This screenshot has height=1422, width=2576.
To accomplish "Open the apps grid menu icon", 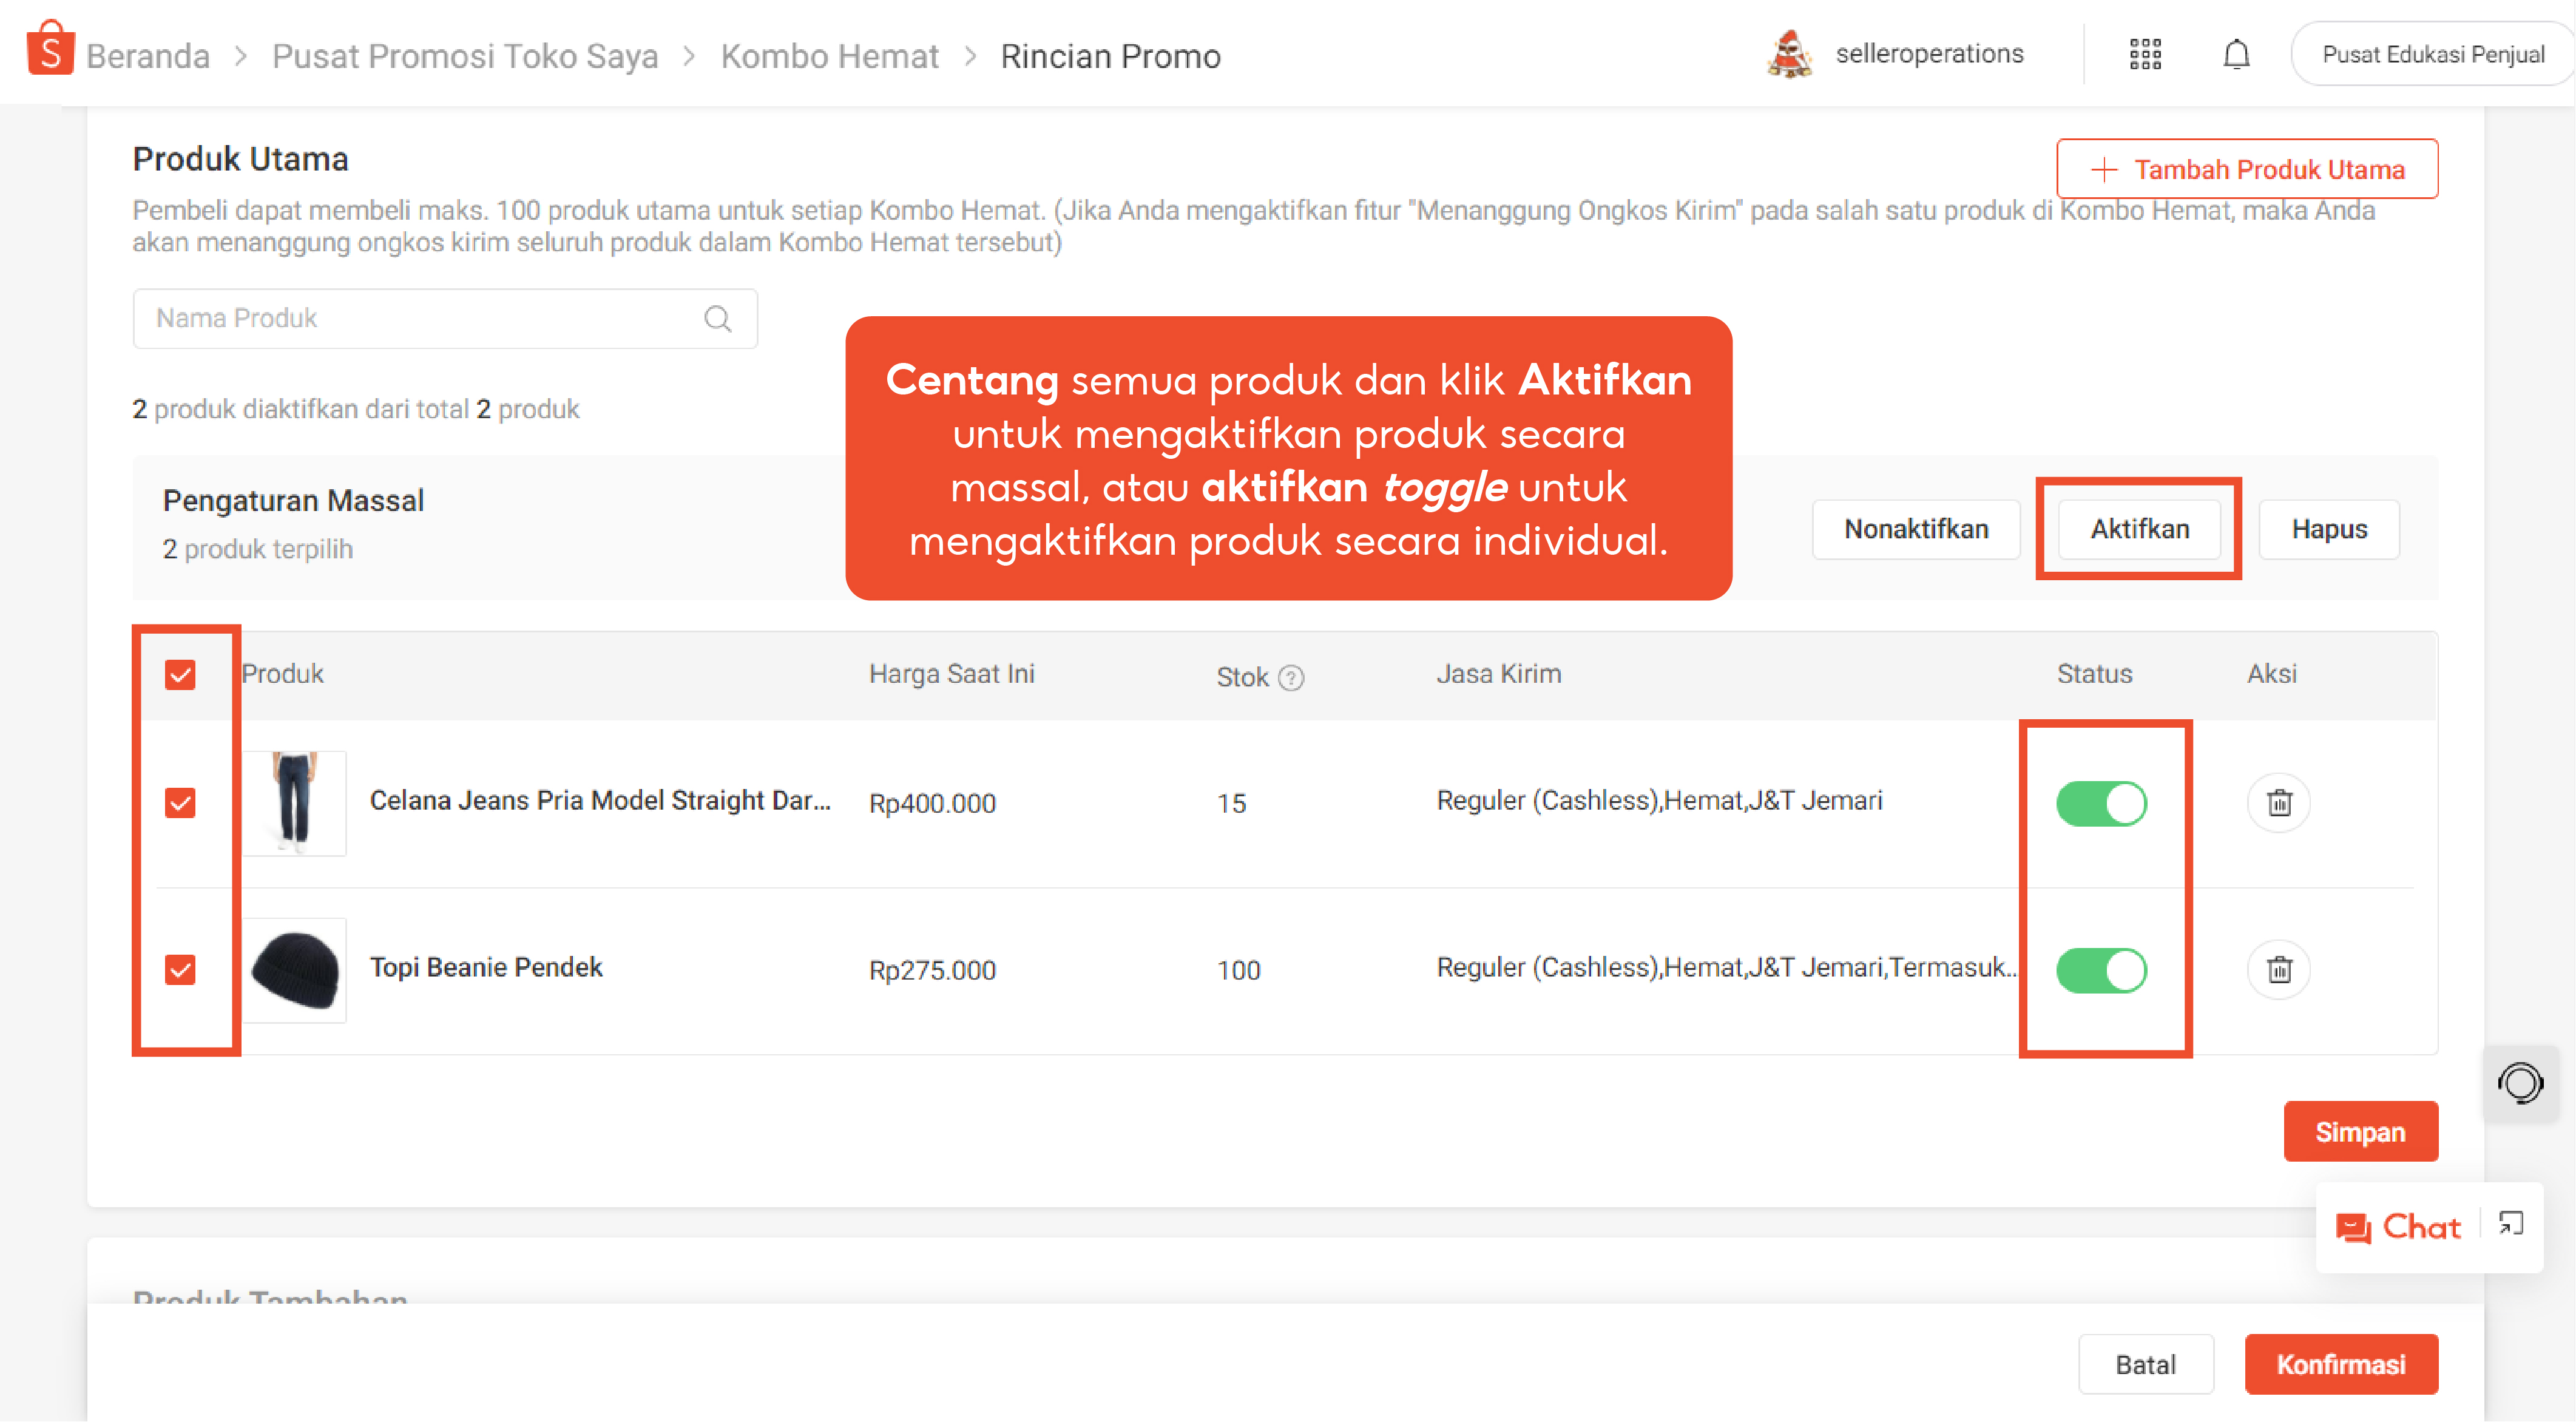I will tap(2145, 54).
